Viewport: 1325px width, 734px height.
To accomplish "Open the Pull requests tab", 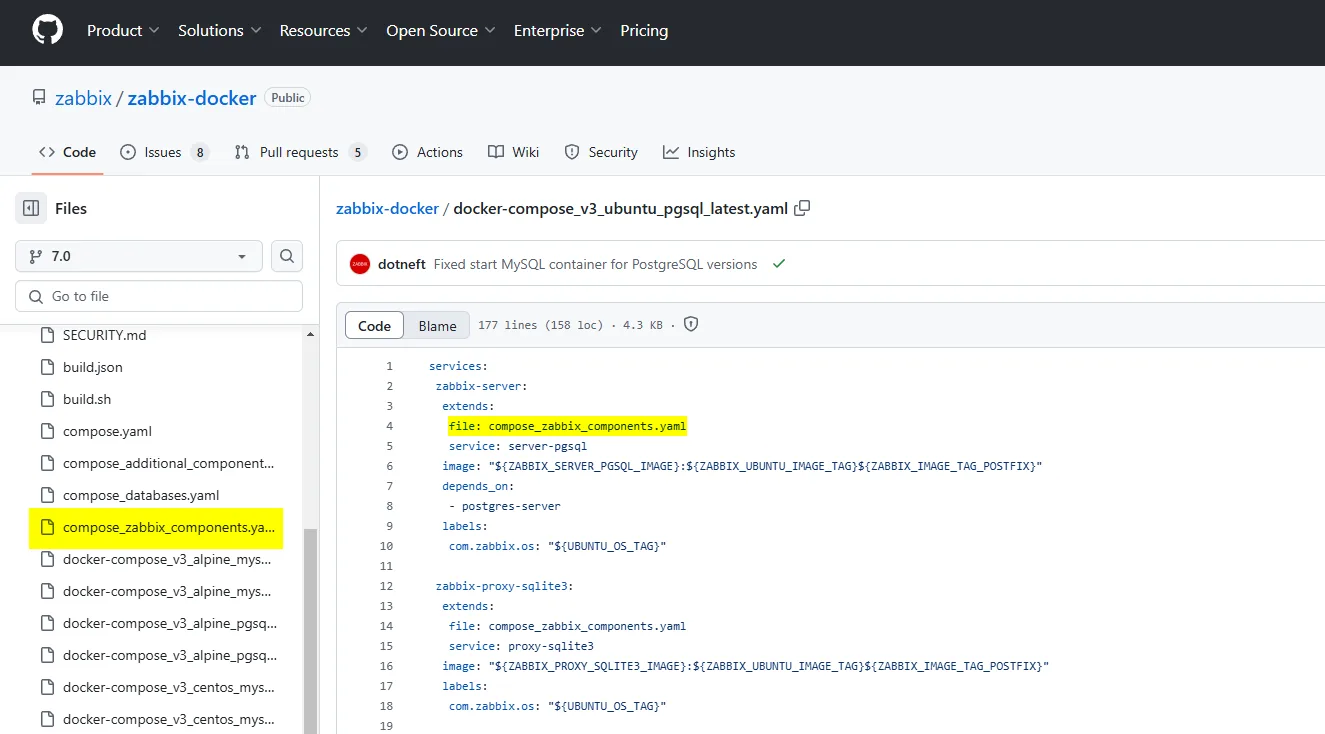I will click(300, 152).
